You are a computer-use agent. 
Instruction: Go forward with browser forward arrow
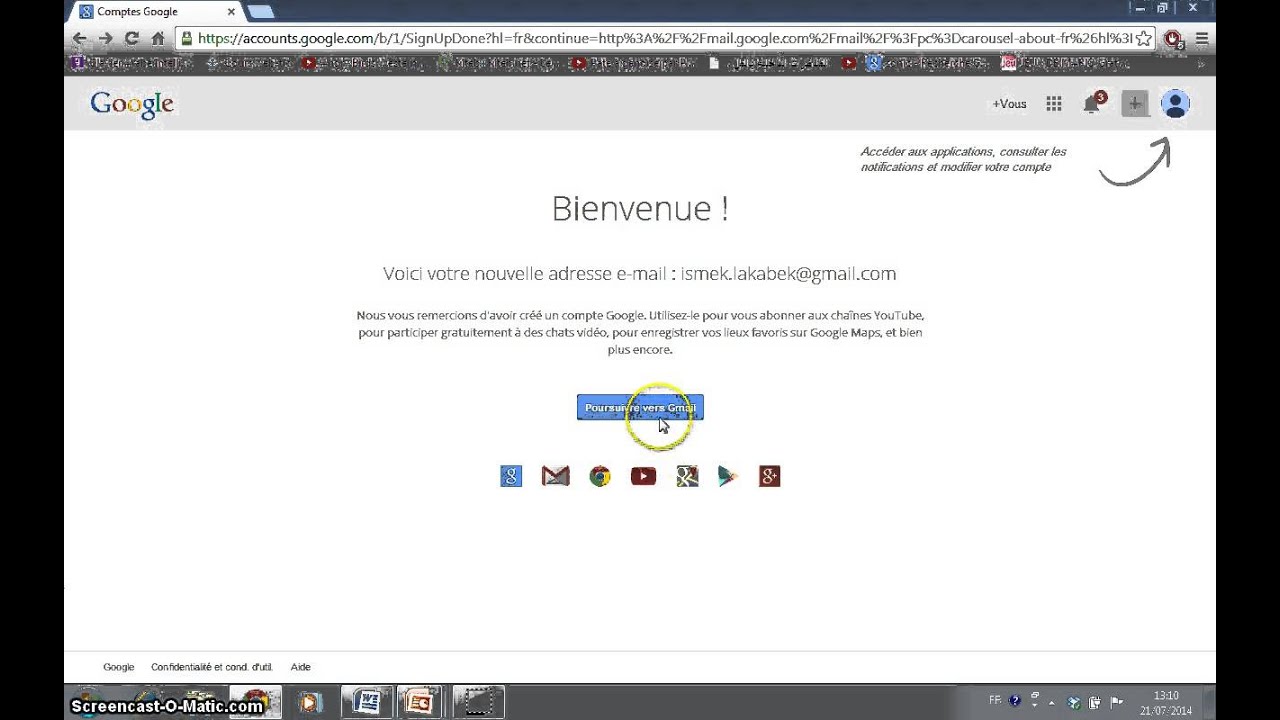click(x=106, y=39)
